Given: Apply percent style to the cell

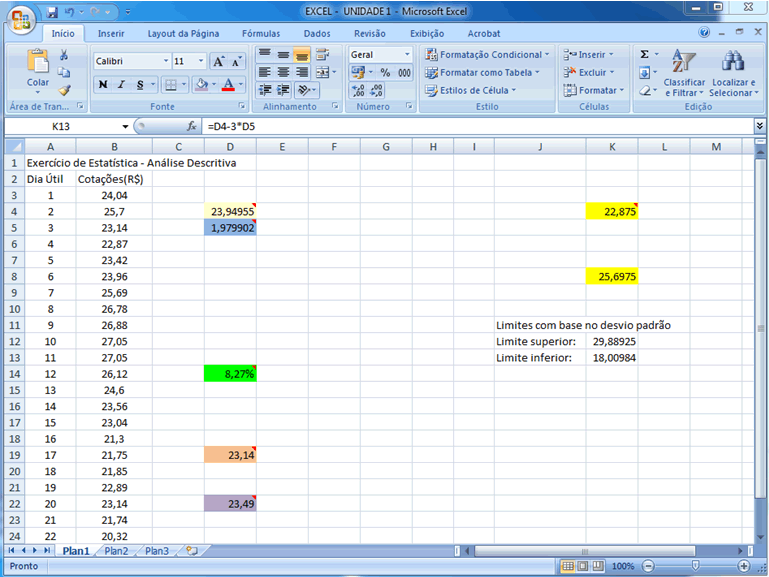Looking at the screenshot, I should click(385, 73).
